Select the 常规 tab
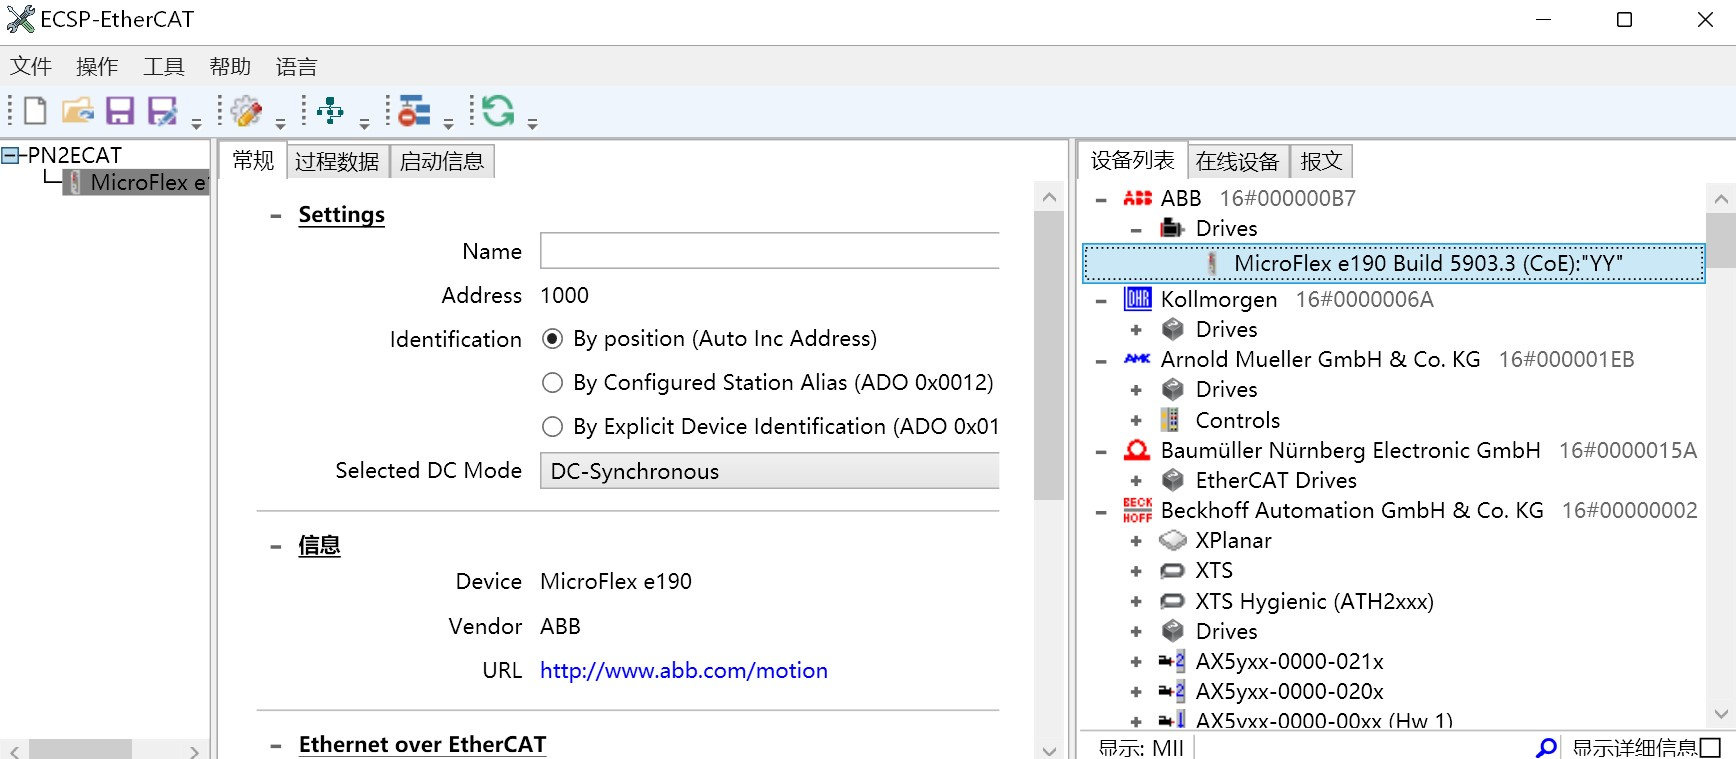Screen dimensions: 1736x759 (x=253, y=160)
